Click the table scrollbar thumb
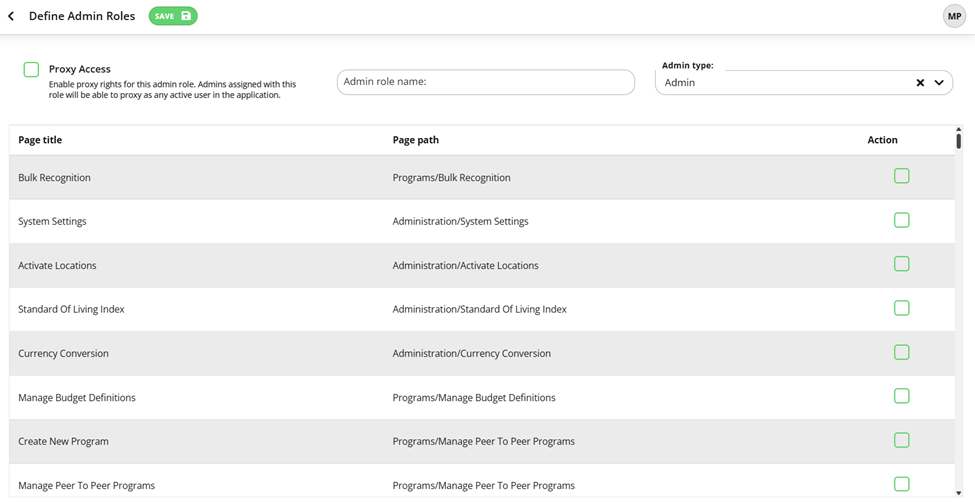This screenshot has height=502, width=975. click(959, 141)
